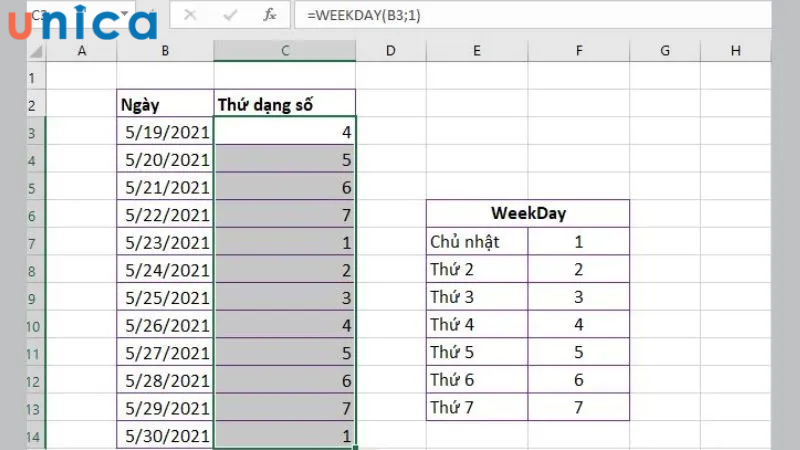The width and height of the screenshot is (800, 450).
Task: Select cell containing date 5/30/2021
Action: coord(165,436)
